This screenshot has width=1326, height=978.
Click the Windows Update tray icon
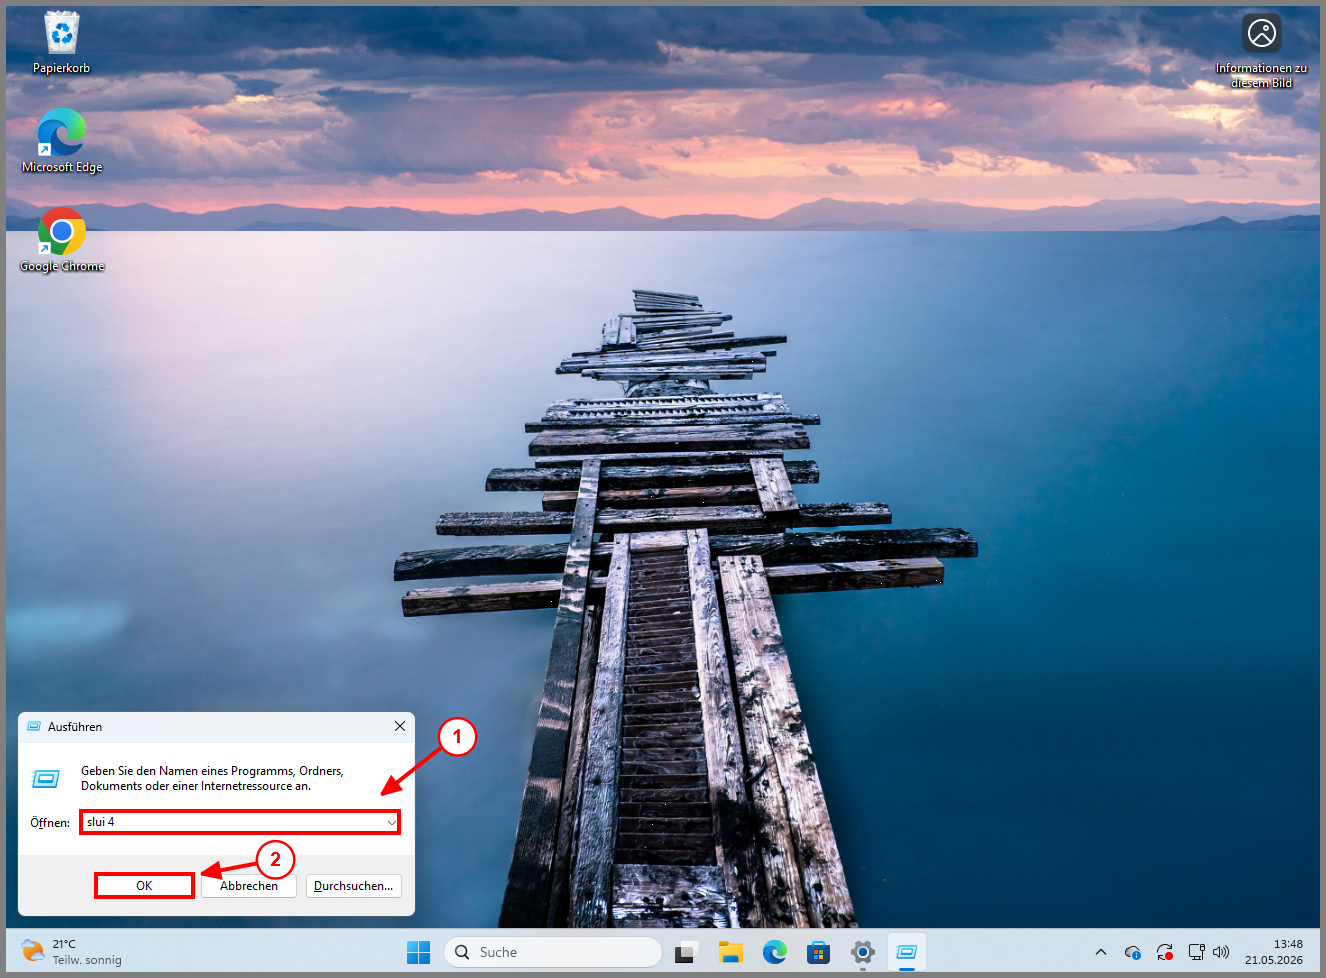(1165, 952)
